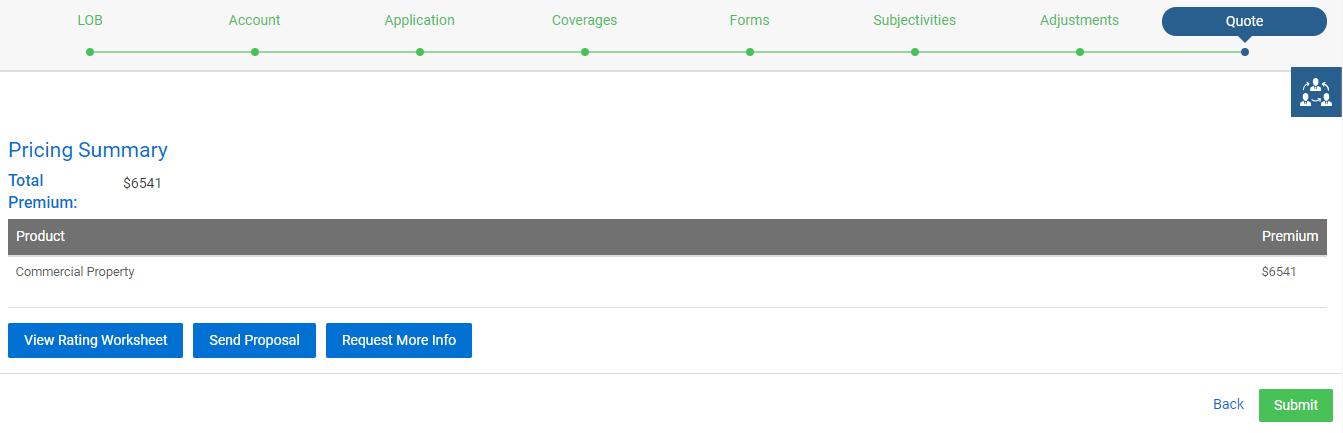Click the Pricing Summary heading
The width and height of the screenshot is (1343, 433).
tap(88, 150)
